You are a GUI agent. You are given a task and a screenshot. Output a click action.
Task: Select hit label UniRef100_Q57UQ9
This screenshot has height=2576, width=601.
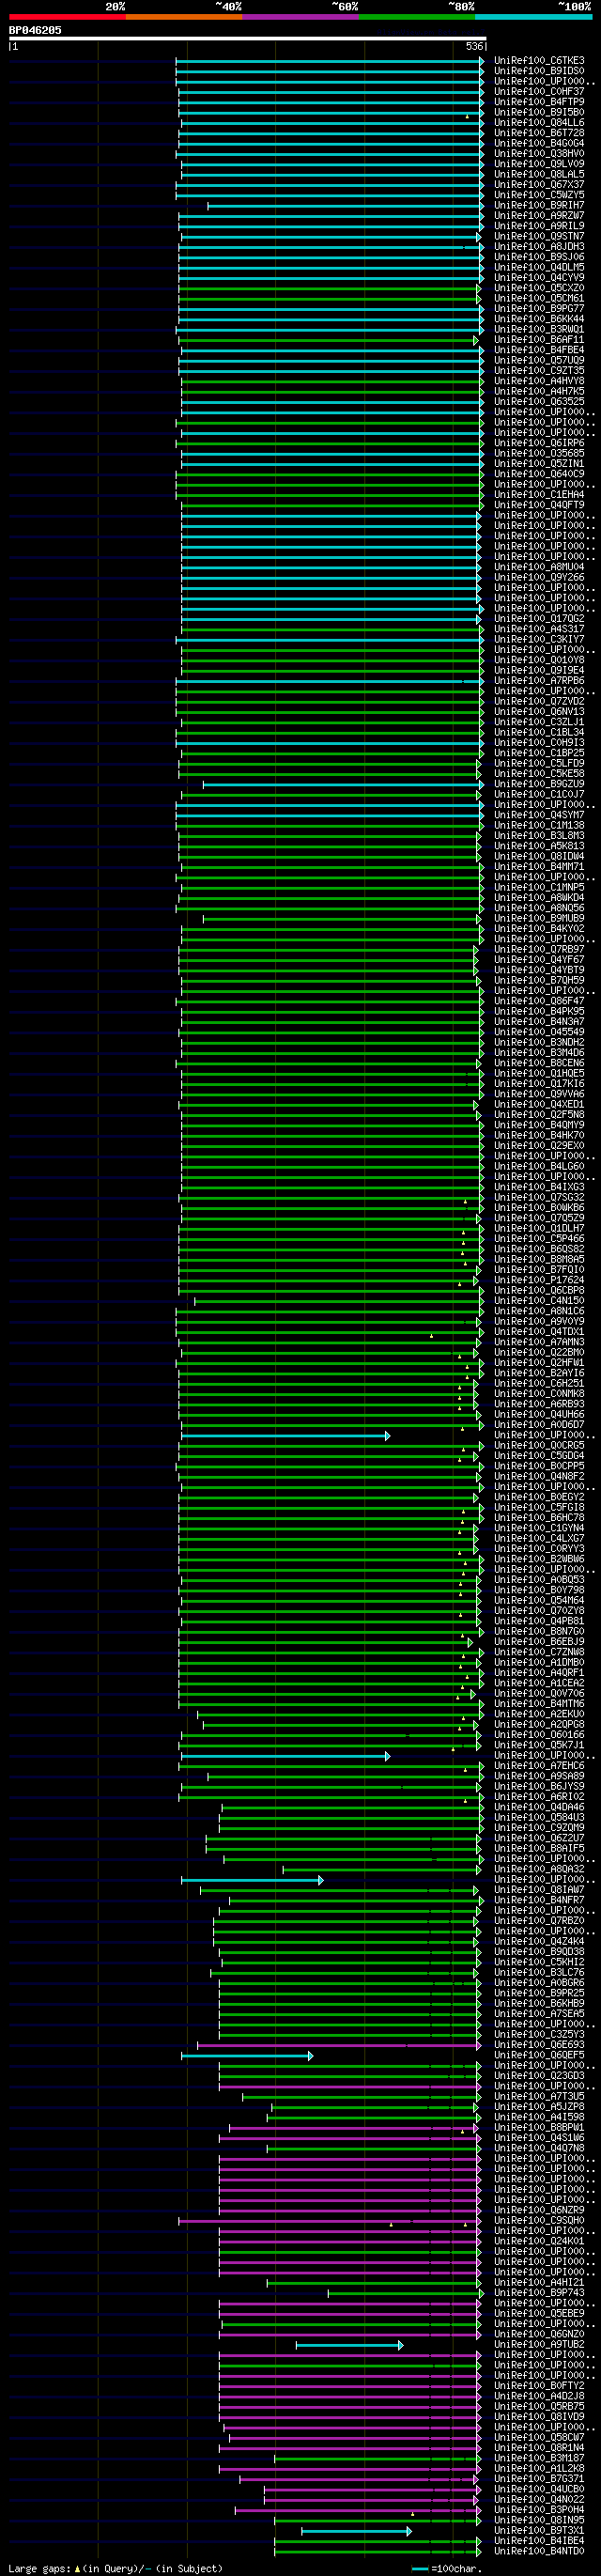coord(539,361)
